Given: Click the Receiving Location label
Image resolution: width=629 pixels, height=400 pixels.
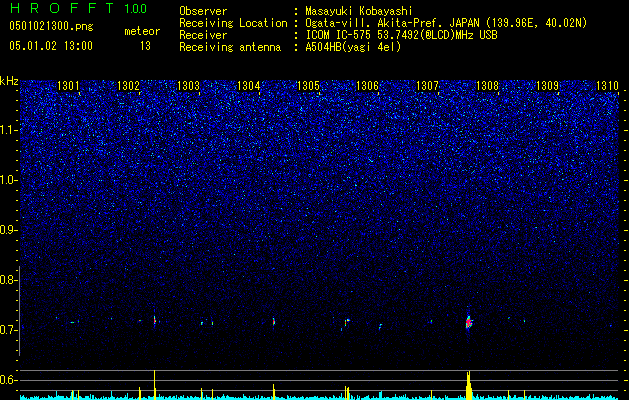Looking at the screenshot, I should click(233, 23).
